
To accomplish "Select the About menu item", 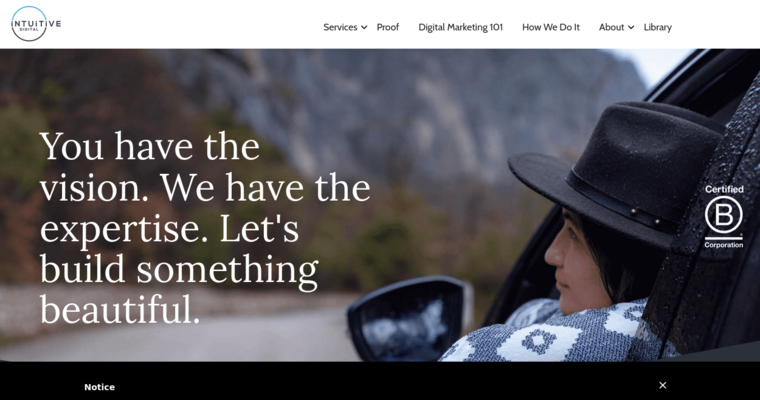I will tap(611, 27).
